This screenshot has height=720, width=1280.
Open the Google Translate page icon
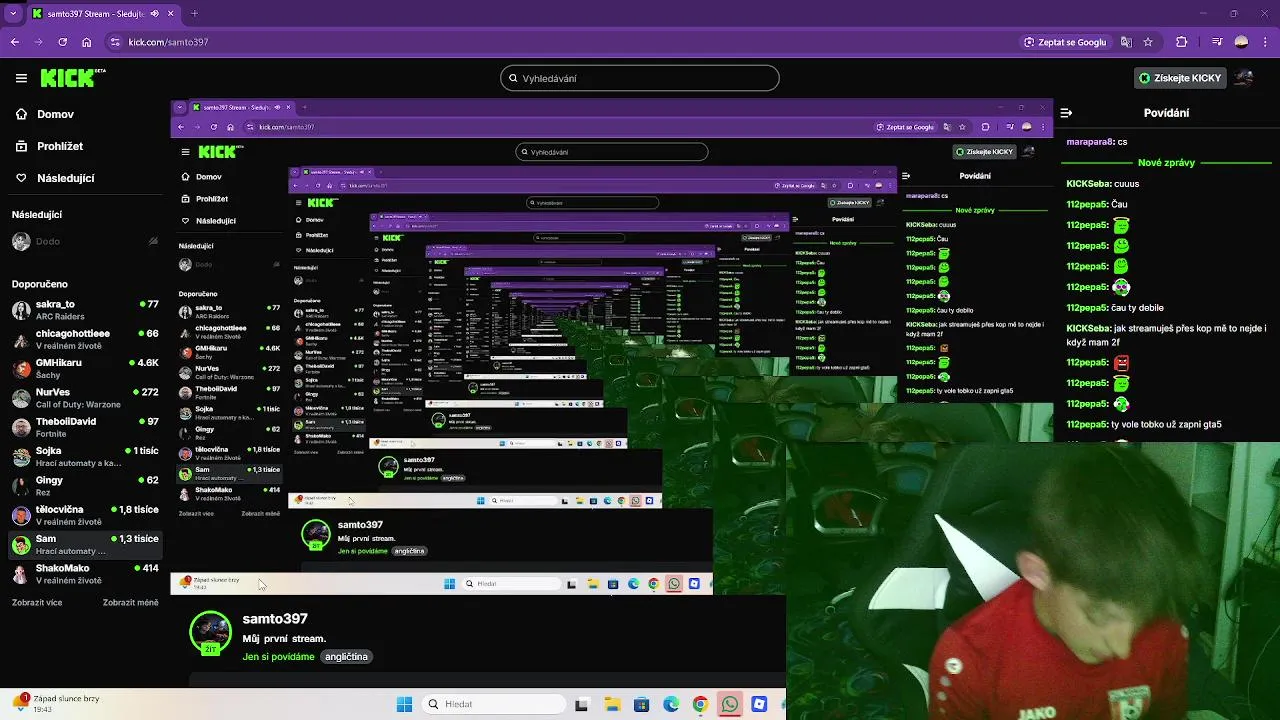pyautogui.click(x=1126, y=42)
